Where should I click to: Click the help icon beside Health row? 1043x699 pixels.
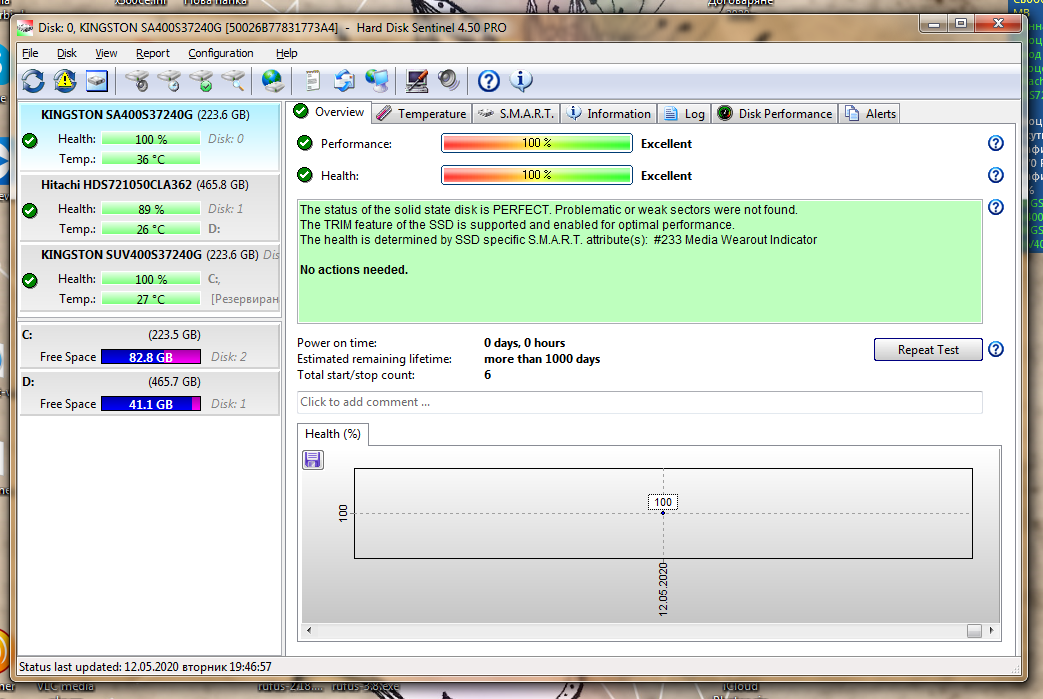pos(996,175)
